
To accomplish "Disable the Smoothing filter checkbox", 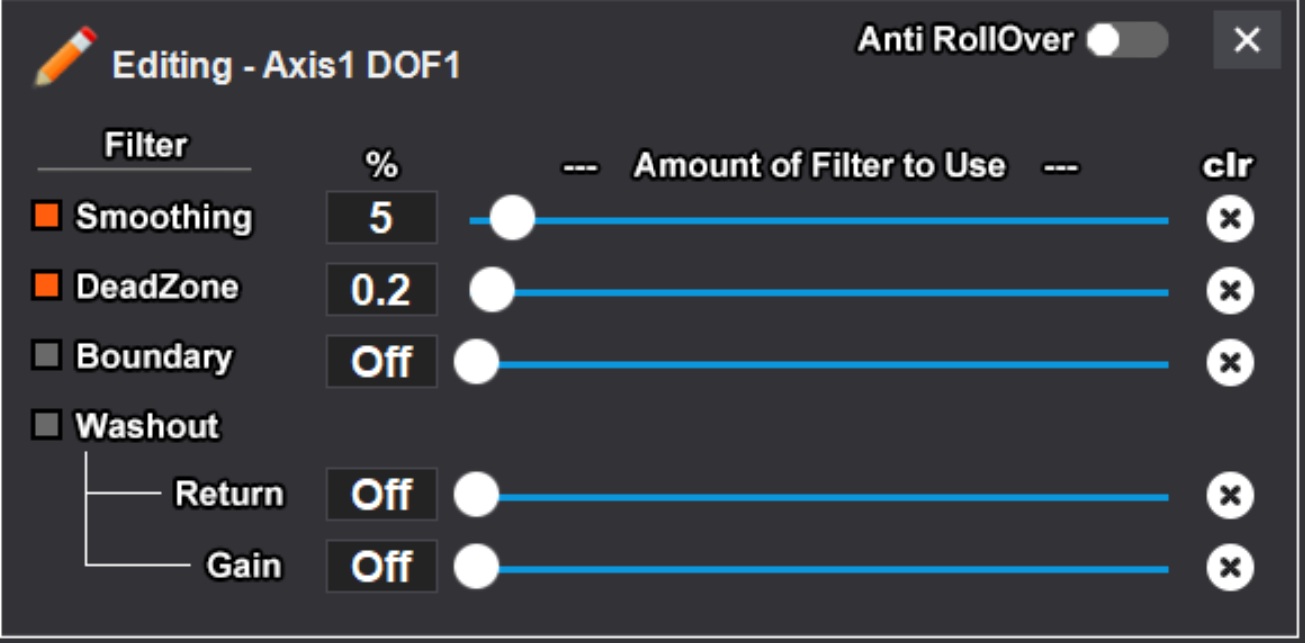I will click(47, 215).
